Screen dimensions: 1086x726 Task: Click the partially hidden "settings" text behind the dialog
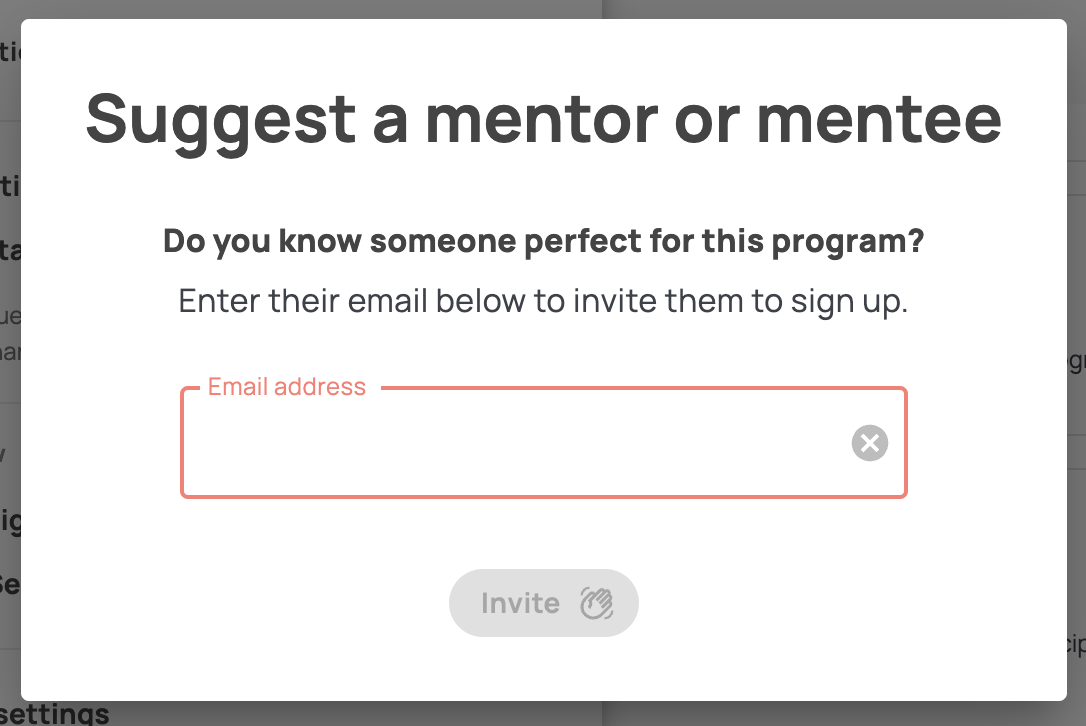point(55,714)
